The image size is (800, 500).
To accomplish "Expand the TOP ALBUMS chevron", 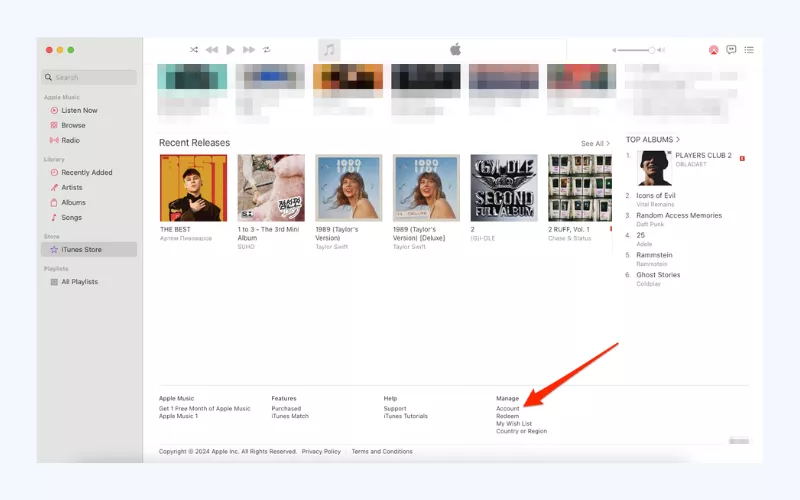I will coord(678,139).
